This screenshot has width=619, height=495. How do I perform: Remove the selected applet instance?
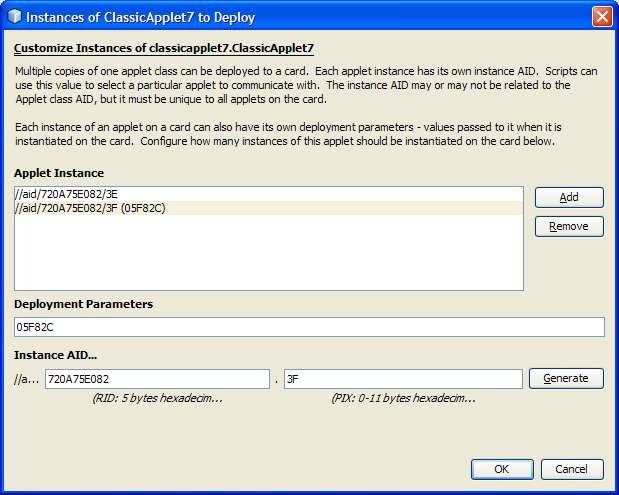[x=569, y=227]
